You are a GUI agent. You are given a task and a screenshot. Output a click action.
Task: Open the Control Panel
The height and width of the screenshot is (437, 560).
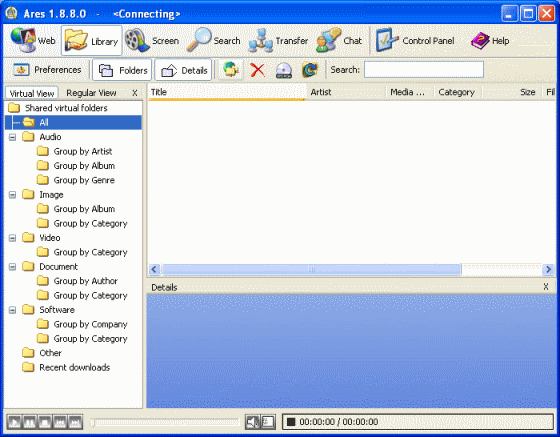pos(415,41)
